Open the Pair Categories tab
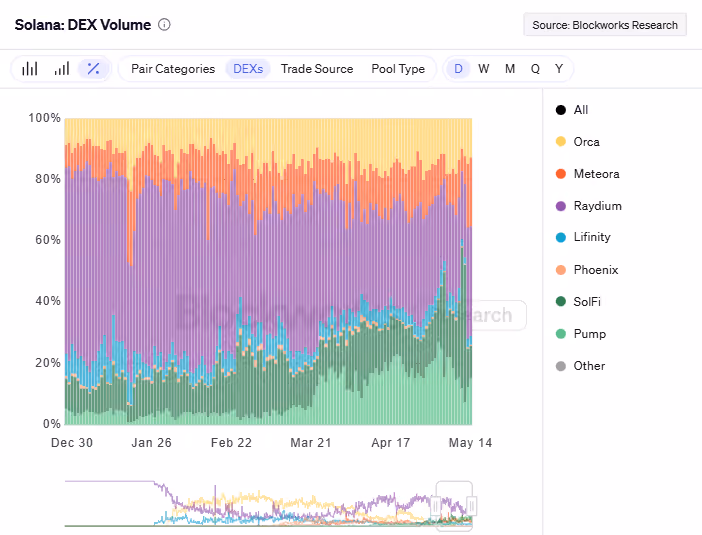 [173, 69]
